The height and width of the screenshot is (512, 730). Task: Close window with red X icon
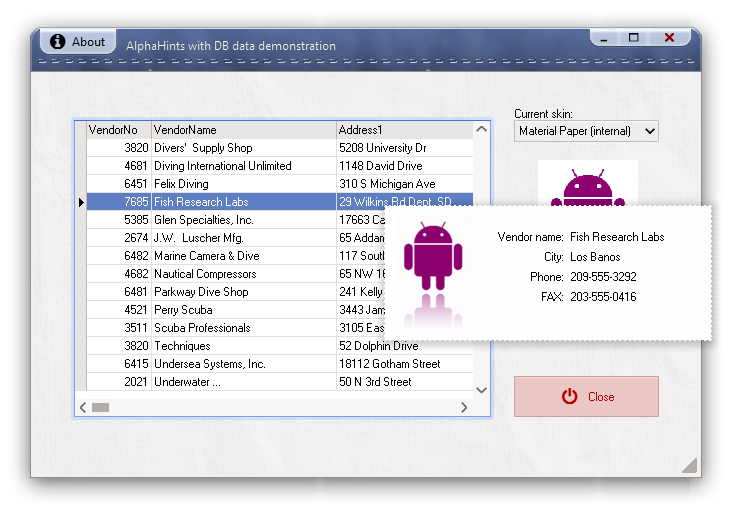coord(669,38)
